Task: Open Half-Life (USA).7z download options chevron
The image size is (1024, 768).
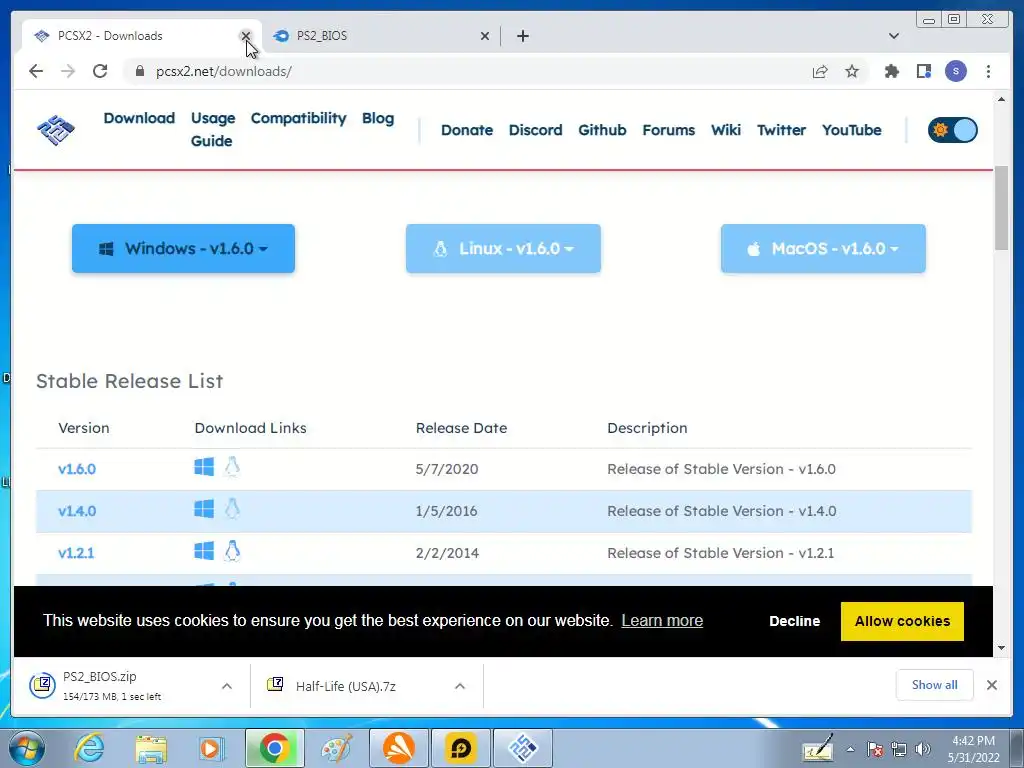Action: 460,686
